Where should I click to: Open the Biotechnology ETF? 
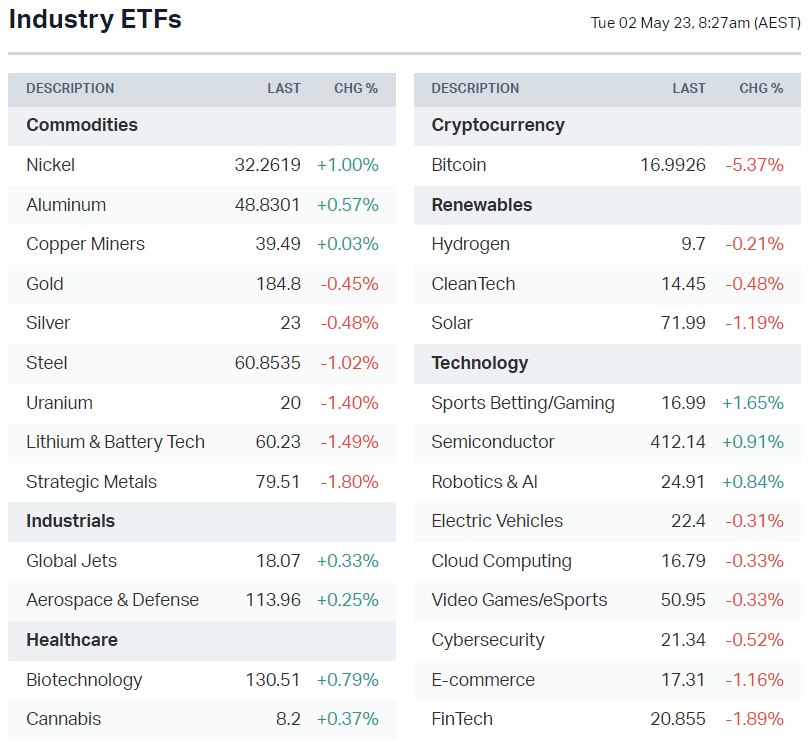(x=84, y=680)
